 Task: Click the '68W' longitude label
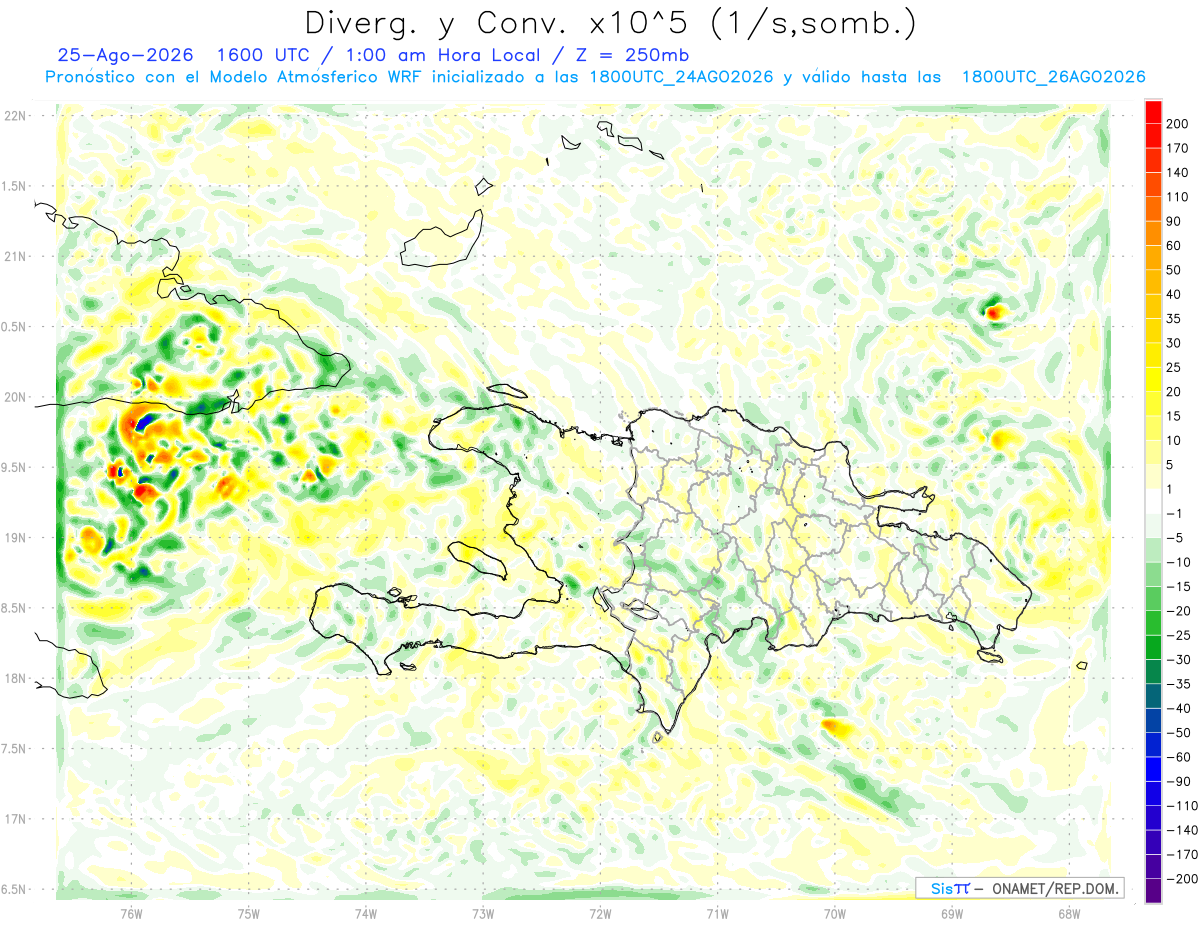click(x=1068, y=913)
